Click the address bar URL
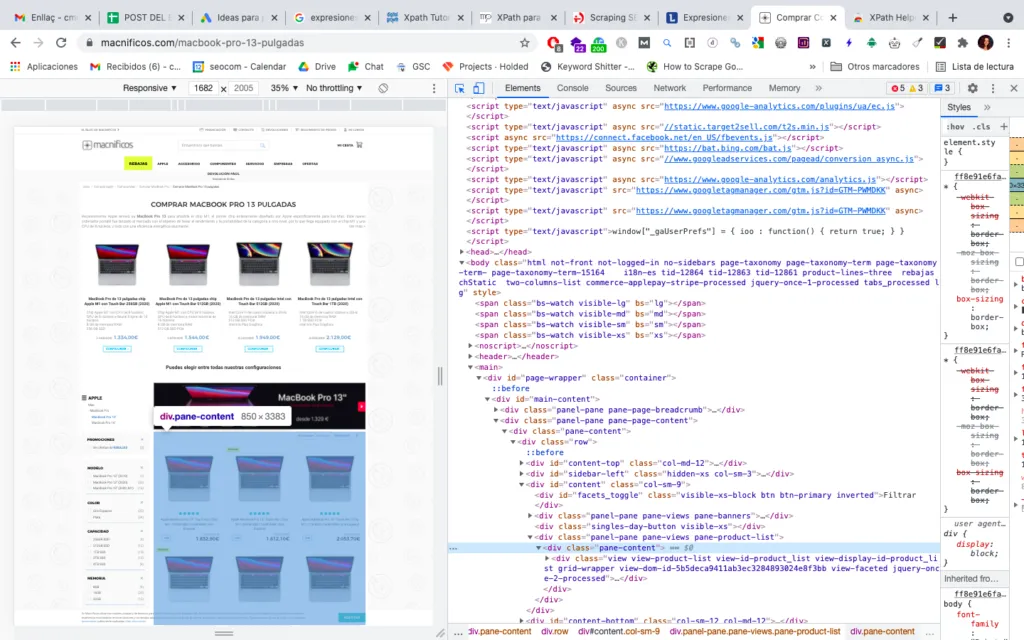The image size is (1024, 640). click(202, 42)
